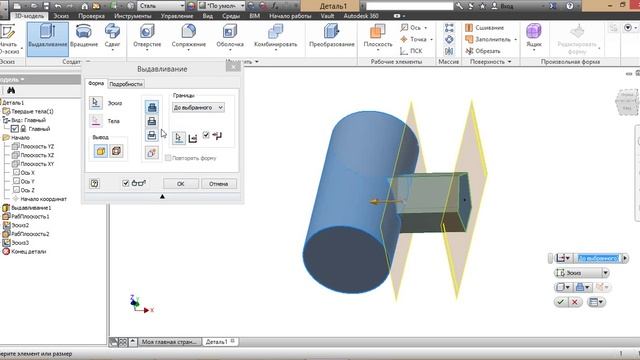640x360 pixels.
Task: Select the Сшивание stitch surface tool
Action: click(x=484, y=27)
